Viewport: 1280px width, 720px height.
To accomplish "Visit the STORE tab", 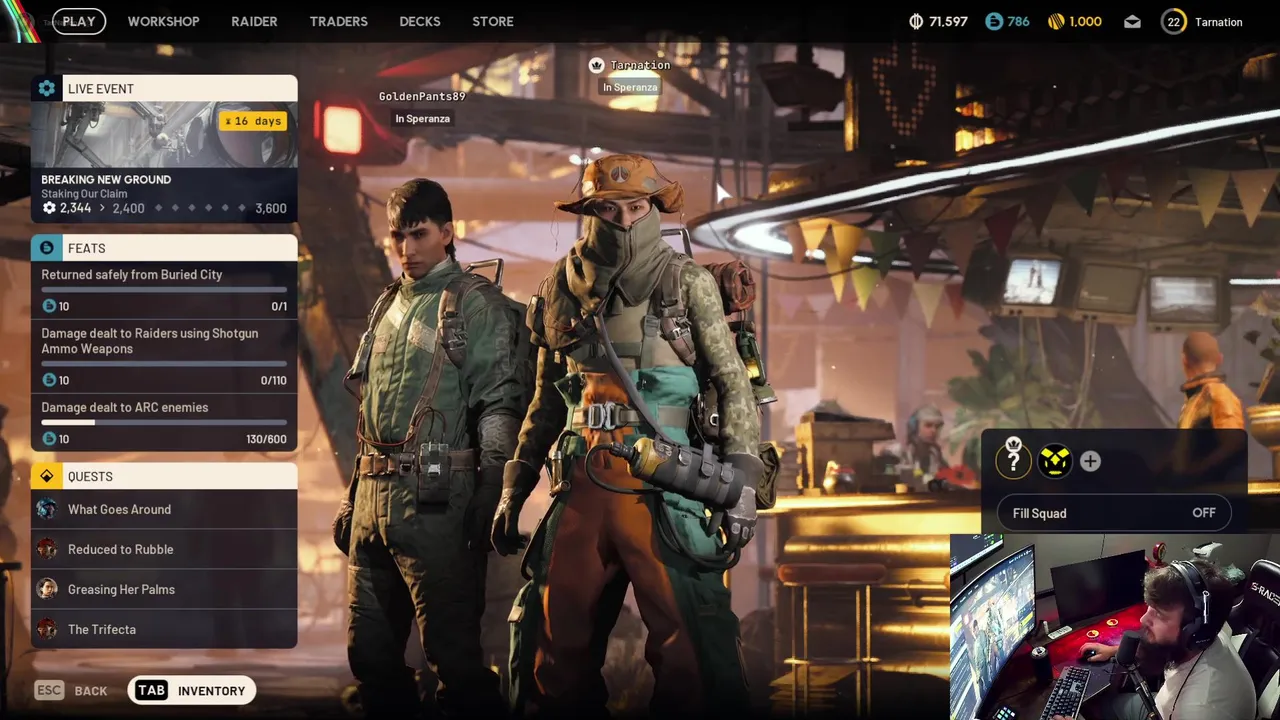I will 493,21.
